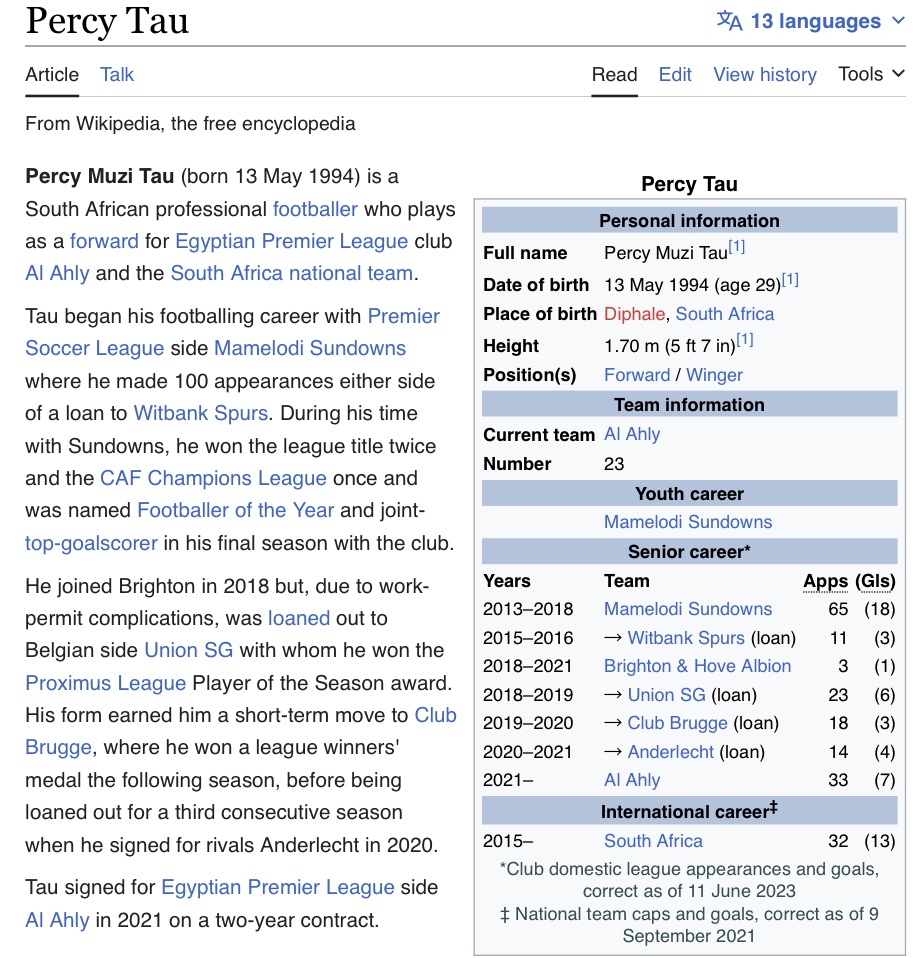Open View history tab

click(765, 75)
